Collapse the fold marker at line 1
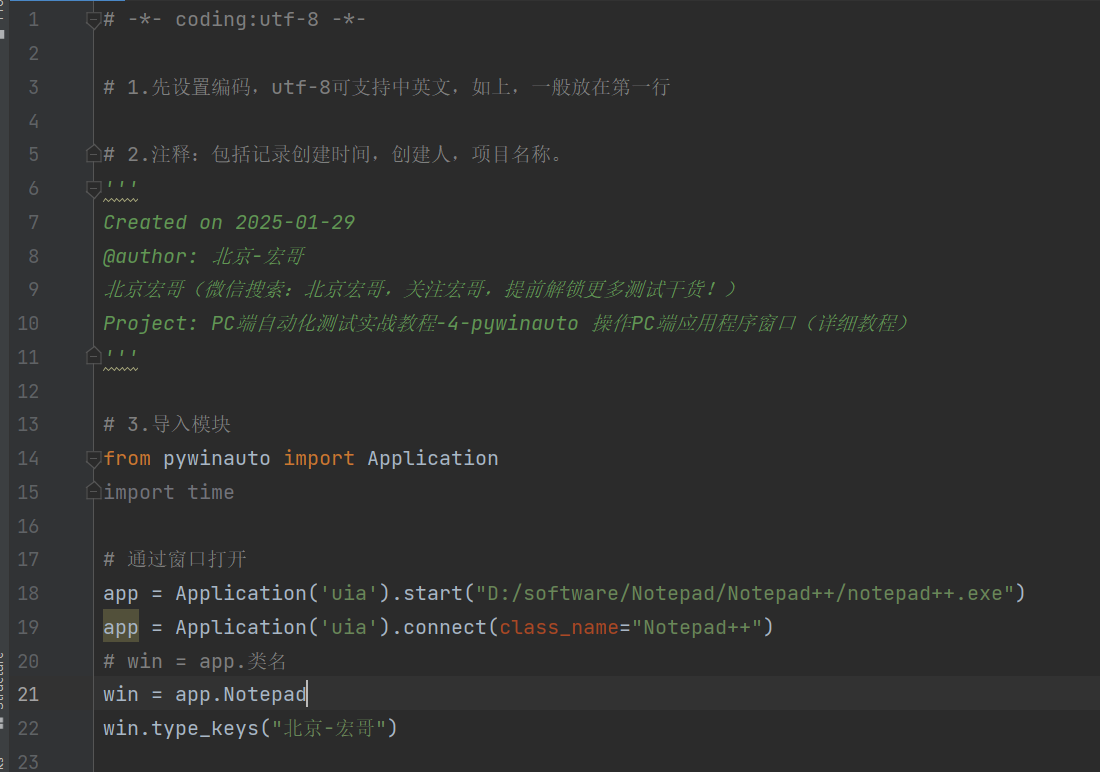1100x772 pixels. click(93, 20)
